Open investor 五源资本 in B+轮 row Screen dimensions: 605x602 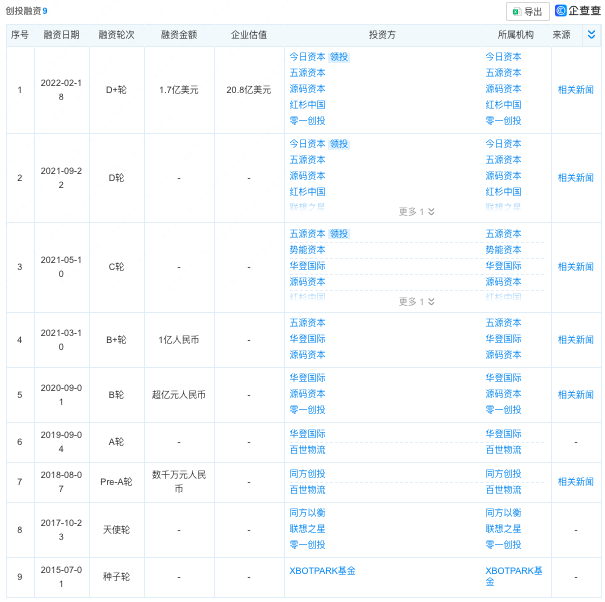(x=308, y=323)
